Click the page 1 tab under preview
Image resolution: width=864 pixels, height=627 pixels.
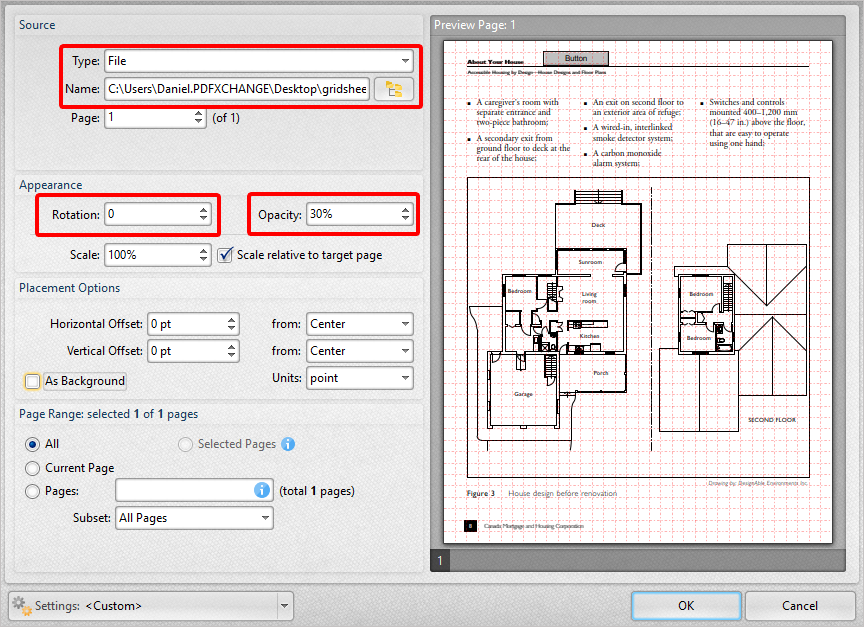point(440,561)
